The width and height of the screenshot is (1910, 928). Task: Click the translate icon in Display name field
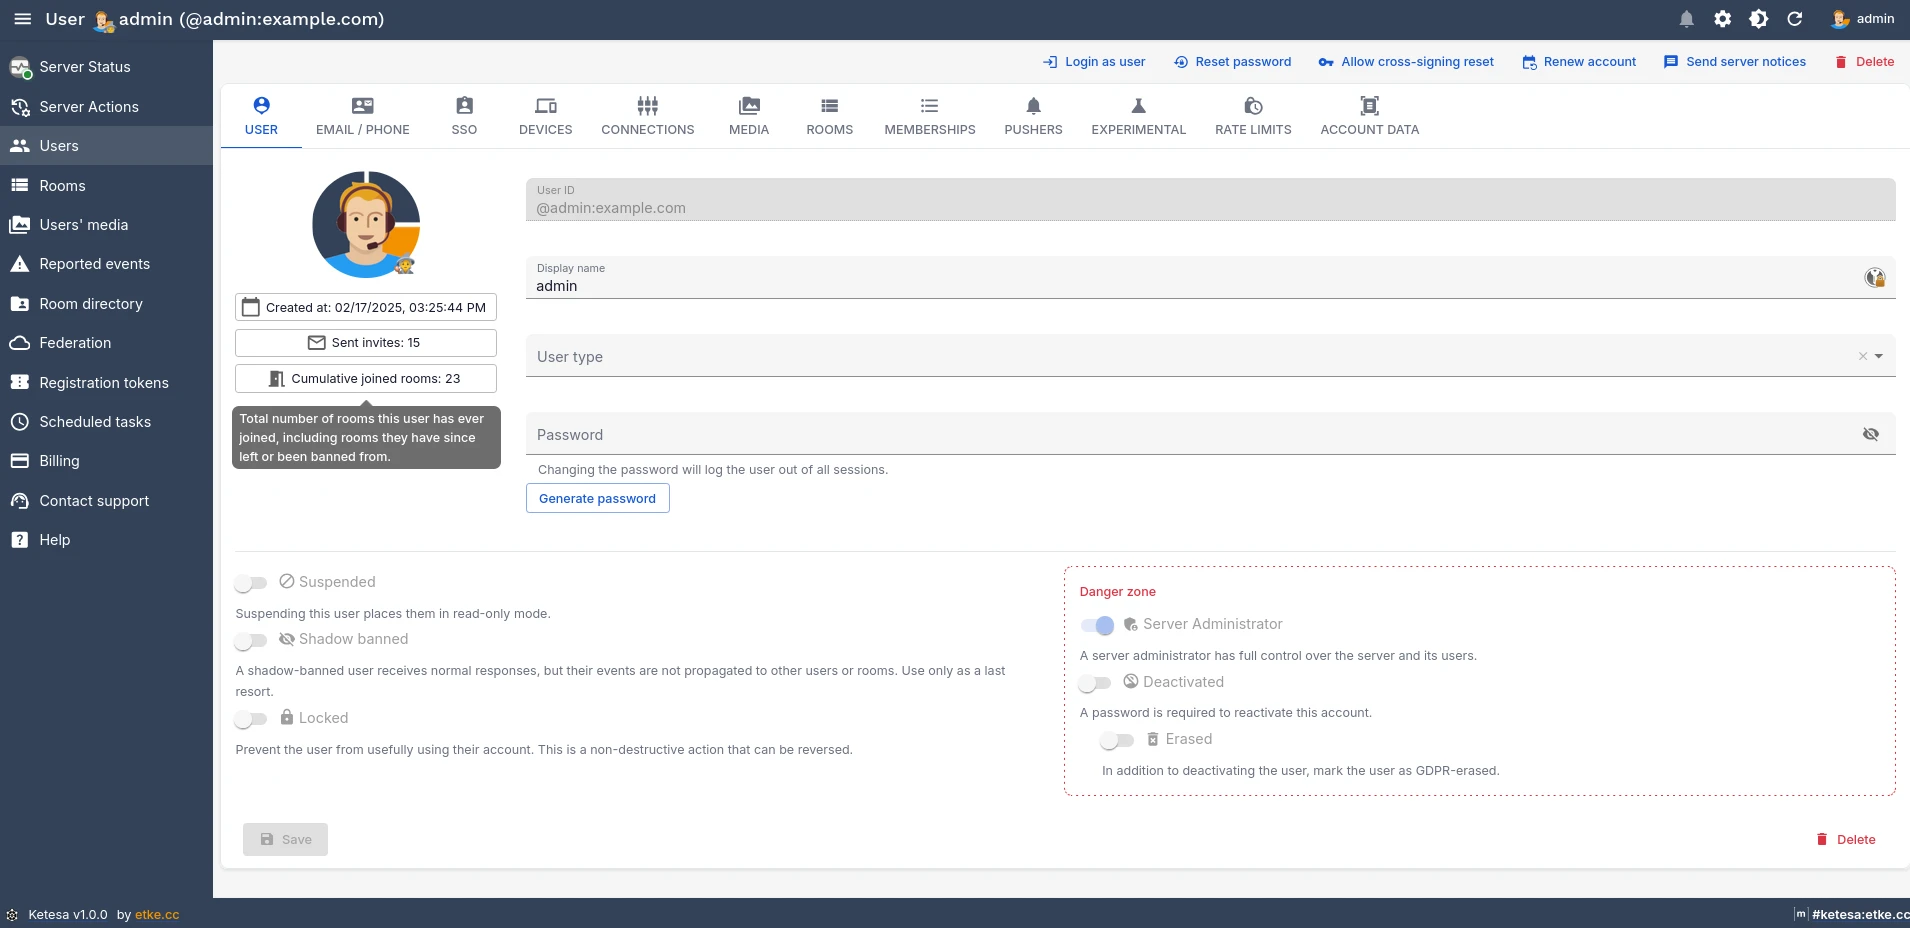click(1875, 277)
